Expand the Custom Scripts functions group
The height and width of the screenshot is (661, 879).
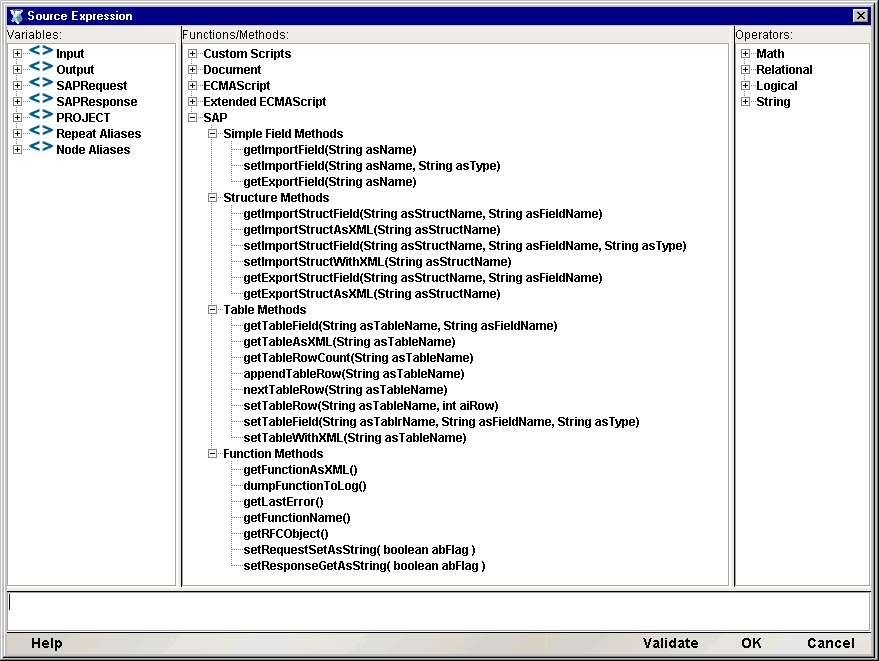point(192,53)
